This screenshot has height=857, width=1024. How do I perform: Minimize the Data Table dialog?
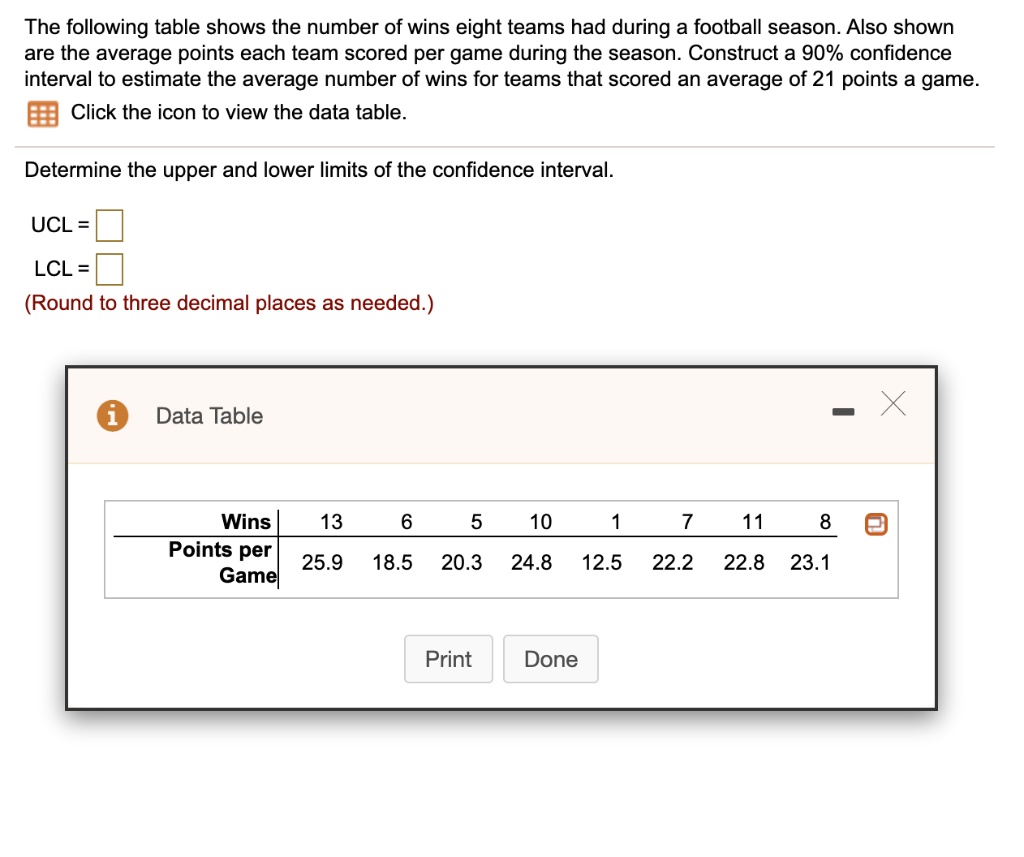843,410
